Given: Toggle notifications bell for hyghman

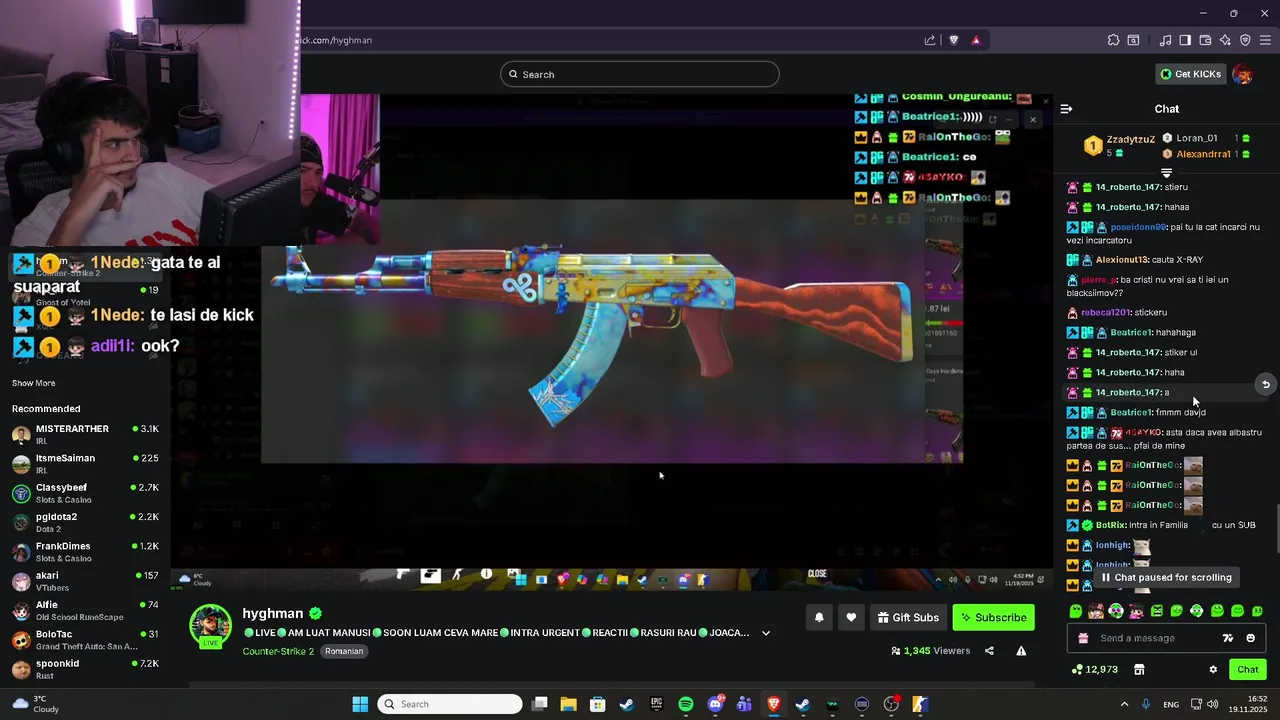Looking at the screenshot, I should 819,617.
